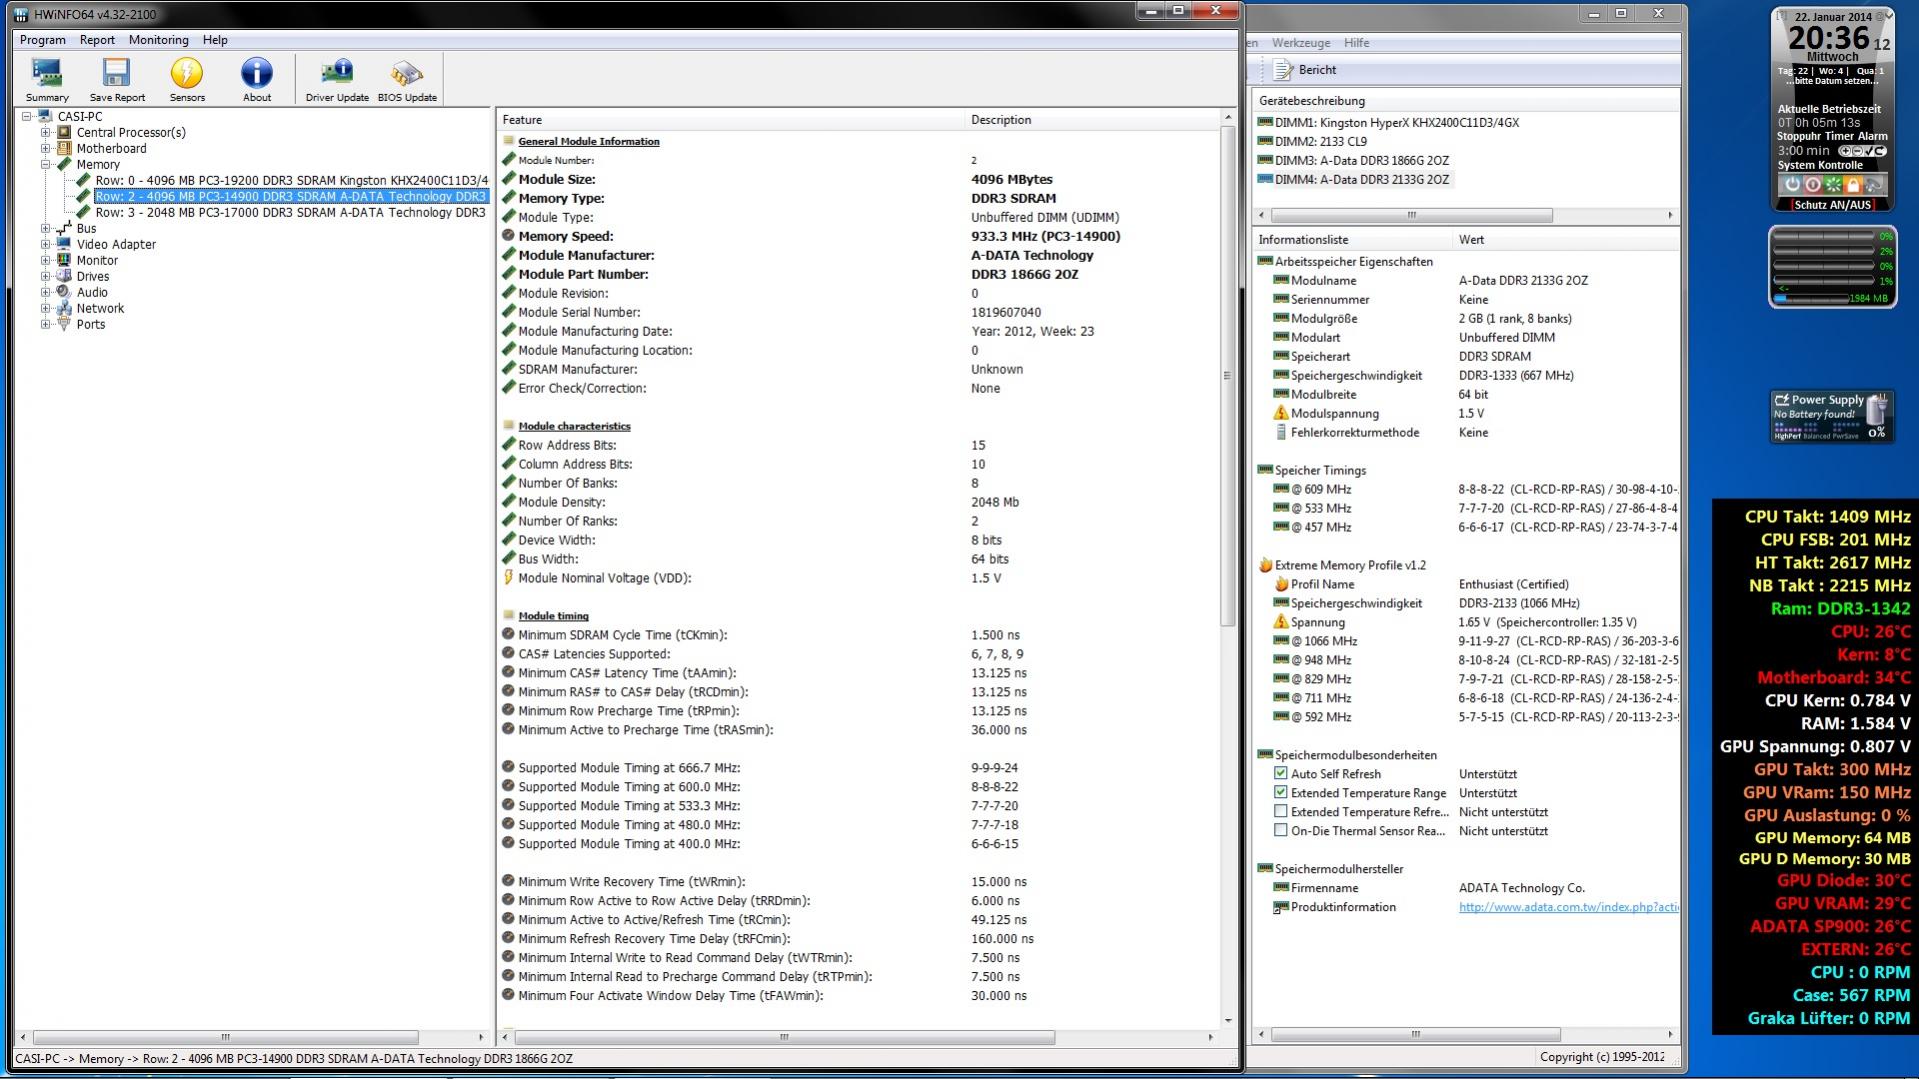Click the Feature column header
1919x1079 pixels.
(x=731, y=120)
